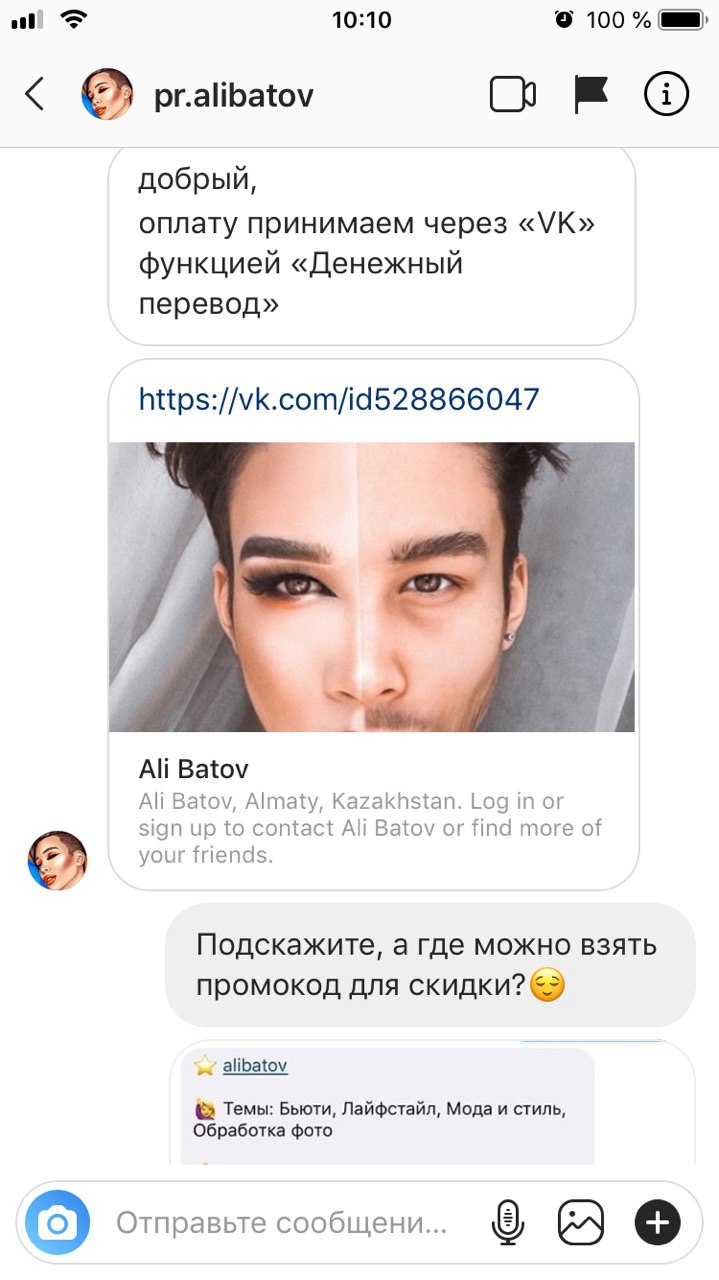Tap the black plus button

(x=658, y=1222)
